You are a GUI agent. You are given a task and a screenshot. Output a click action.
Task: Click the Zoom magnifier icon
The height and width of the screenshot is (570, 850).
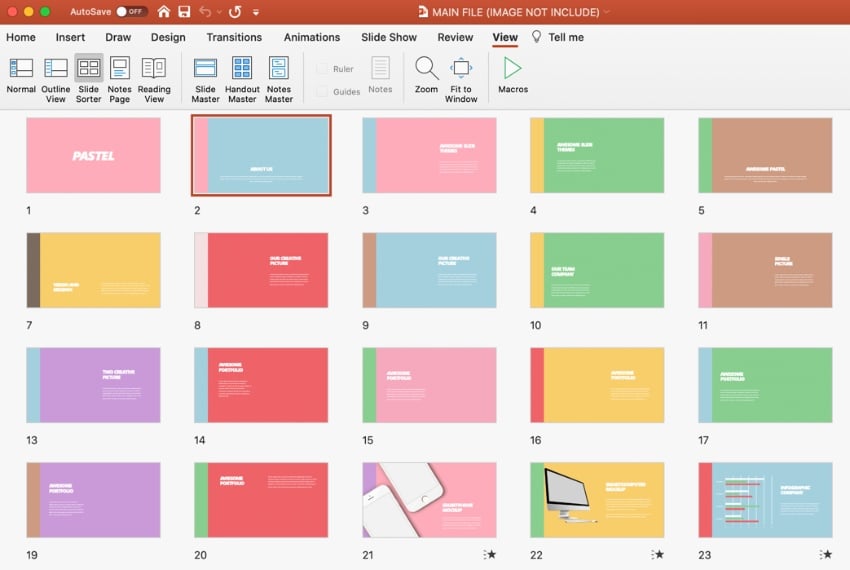[427, 76]
